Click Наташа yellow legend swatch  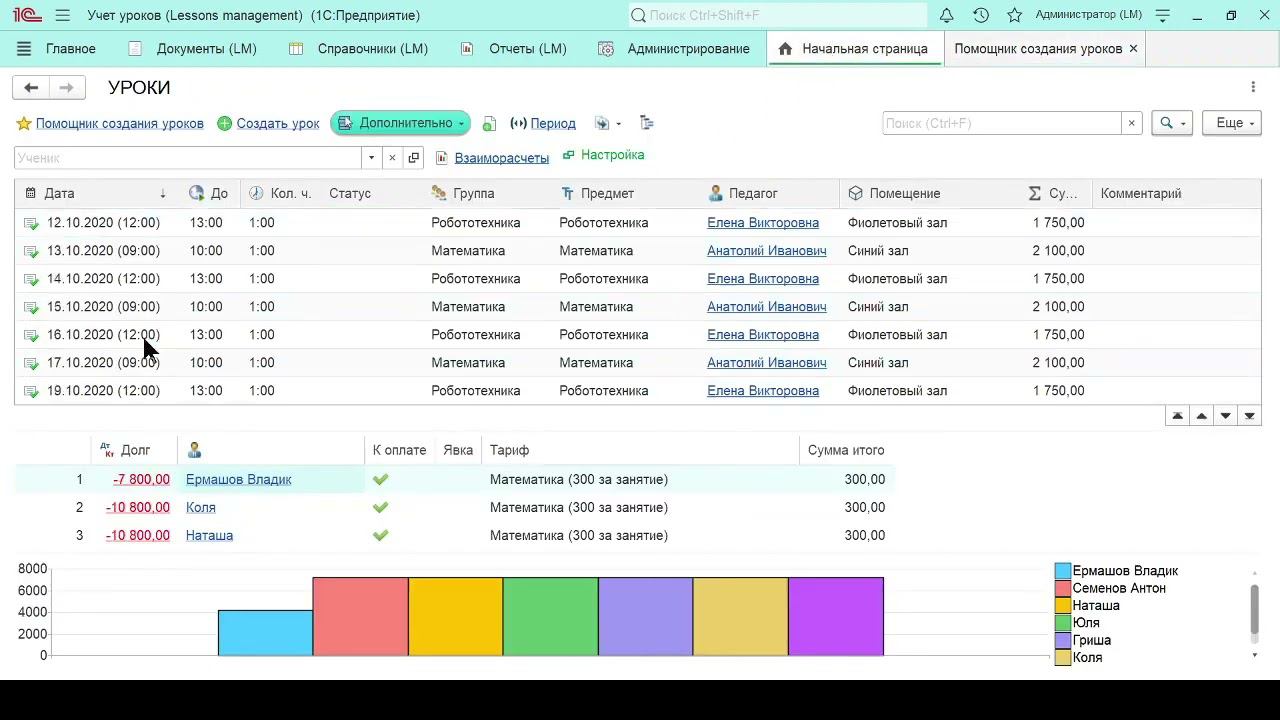tap(1063, 606)
